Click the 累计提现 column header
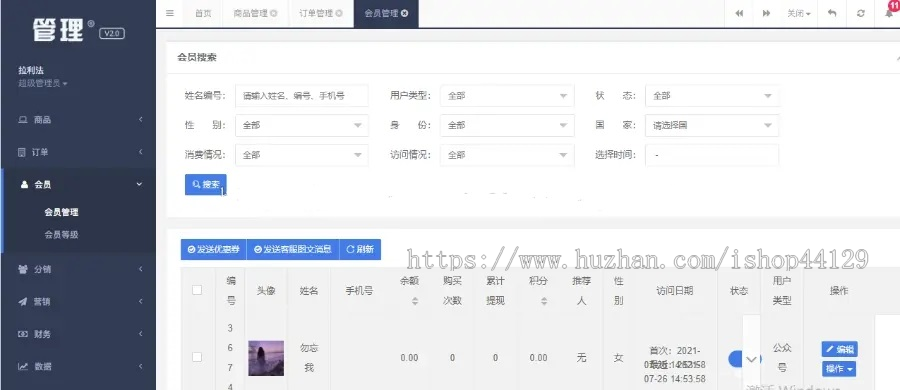 (495, 291)
